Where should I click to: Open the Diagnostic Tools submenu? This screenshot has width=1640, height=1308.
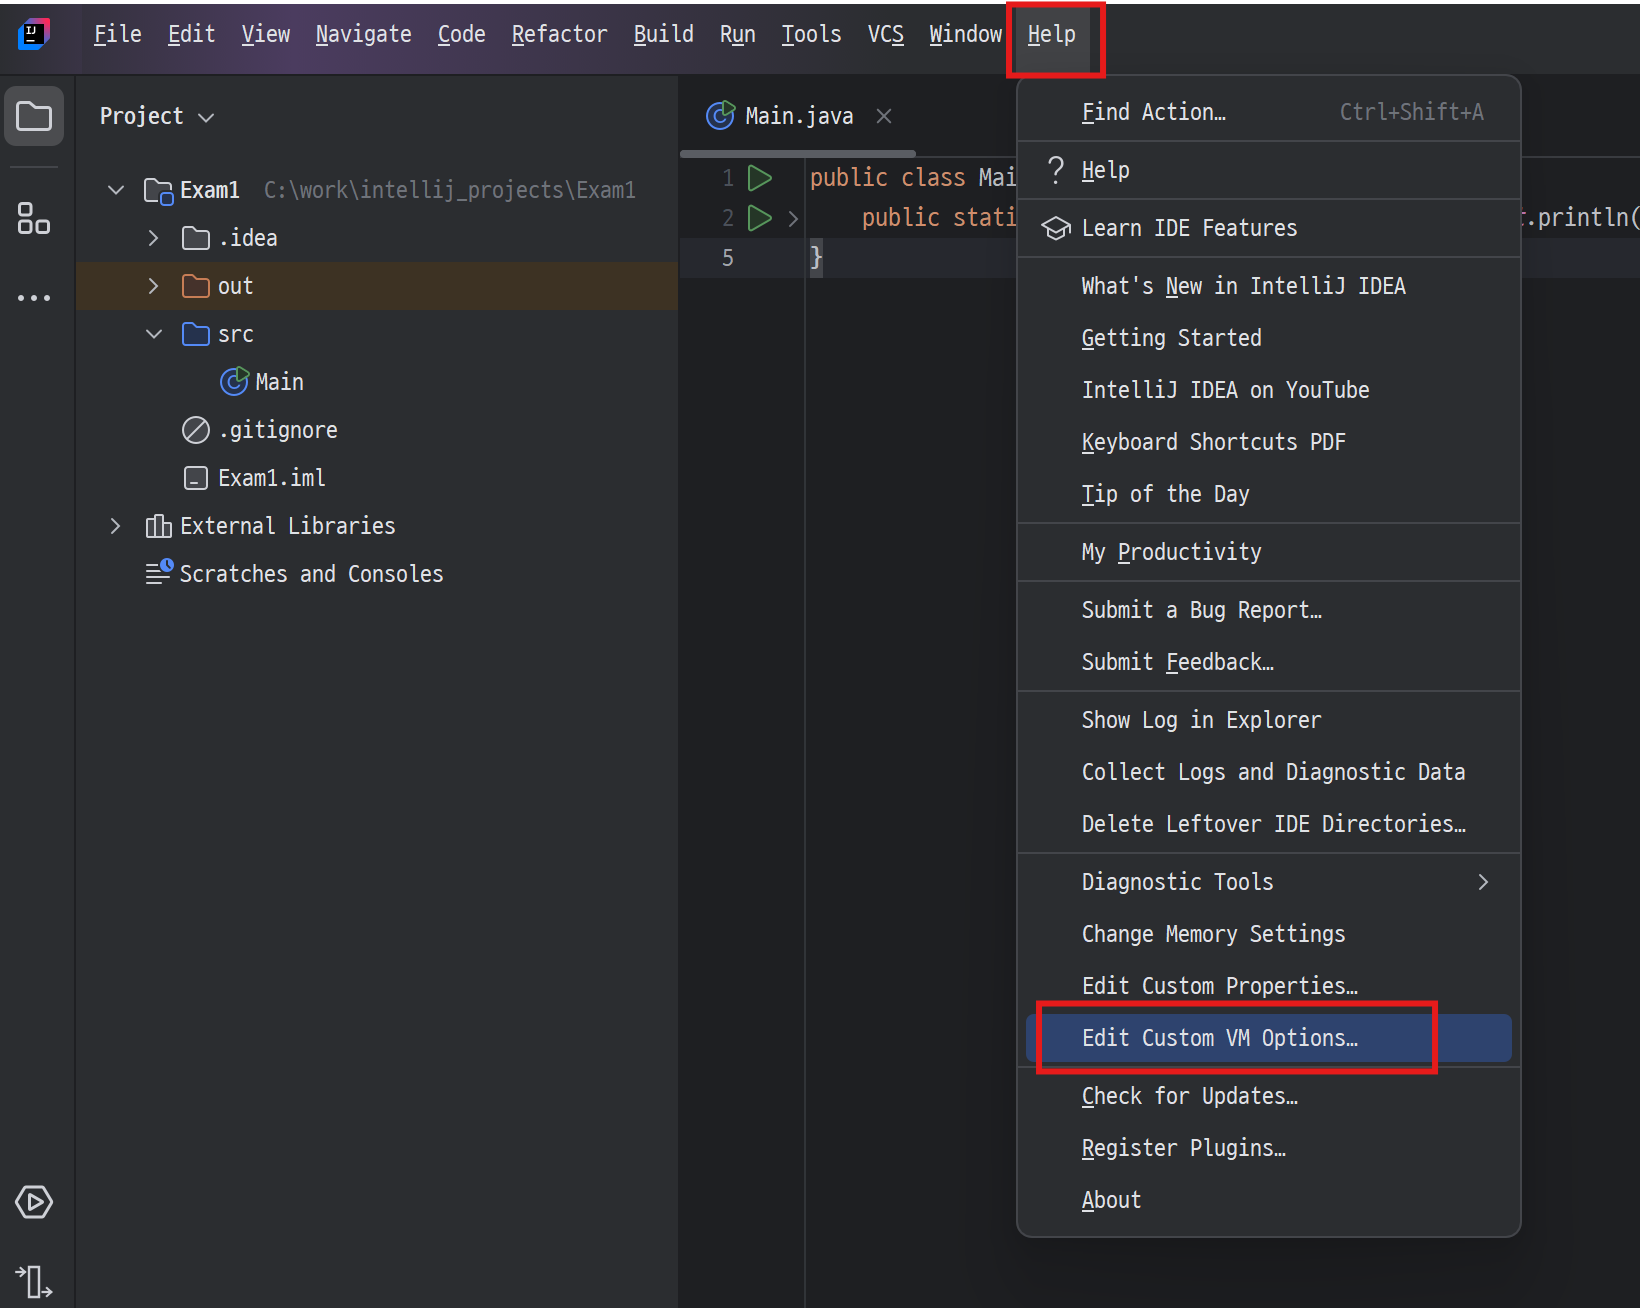pyautogui.click(x=1269, y=882)
